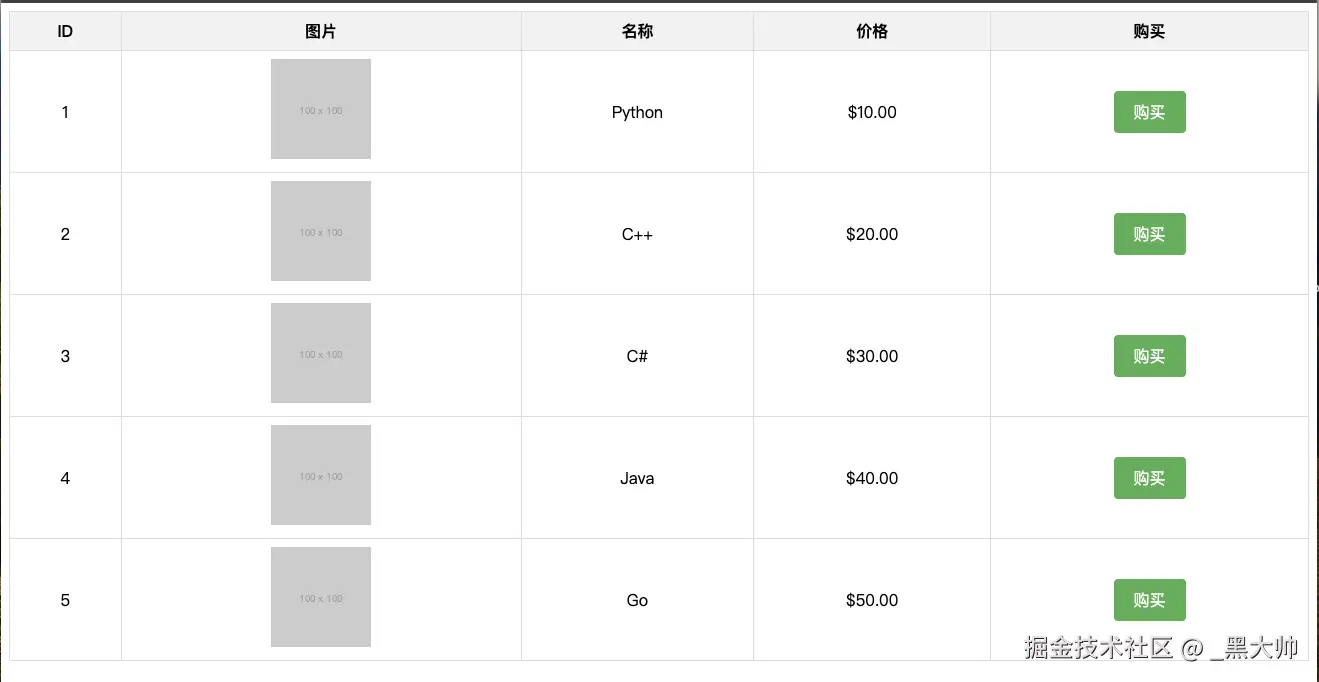Select the 图片 column header

click(x=321, y=31)
